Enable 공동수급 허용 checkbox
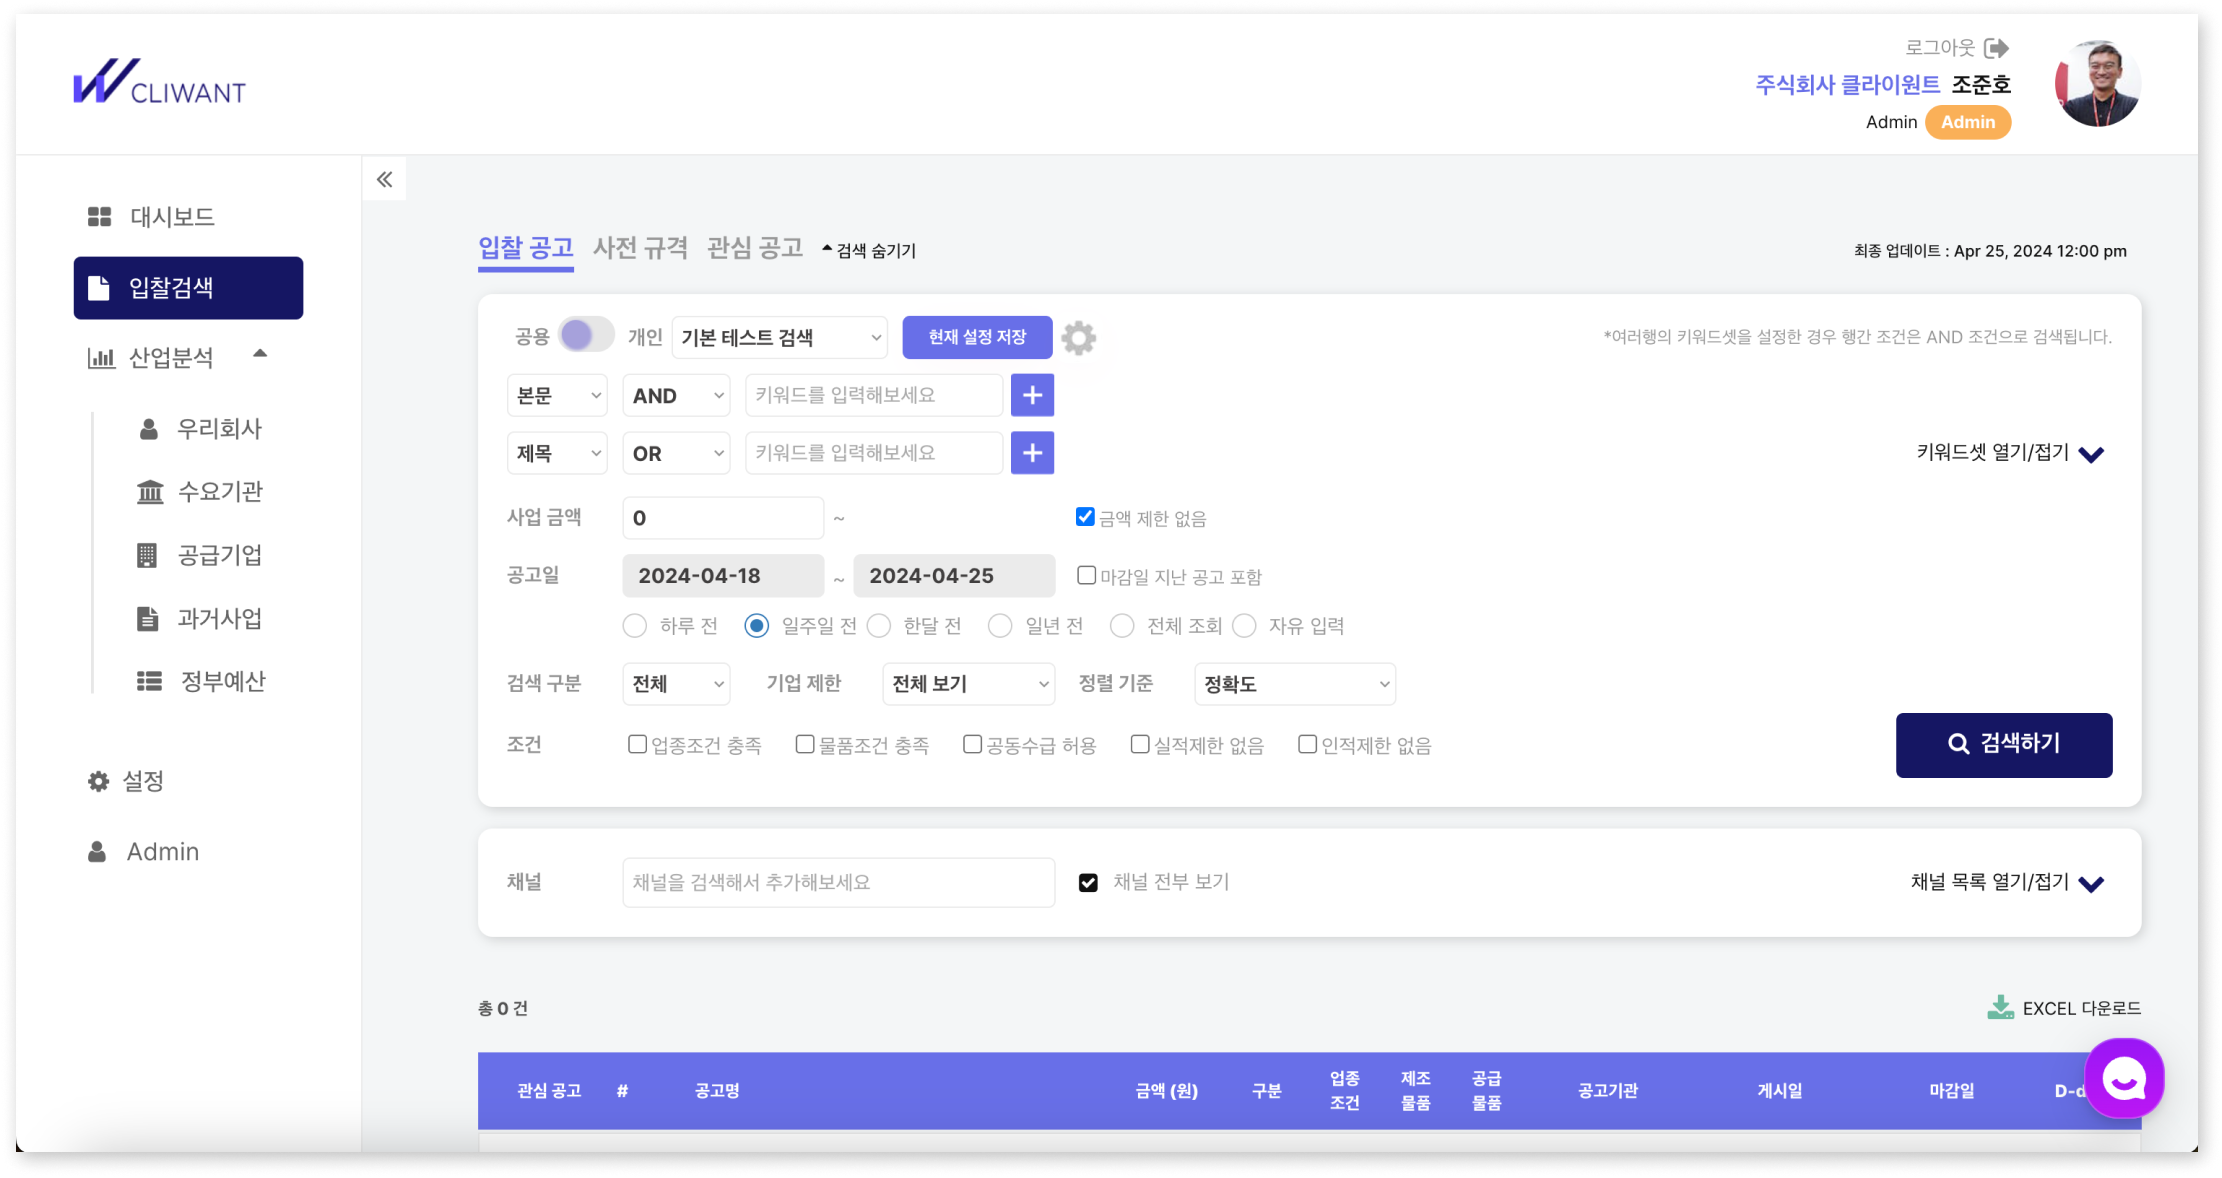This screenshot has width=2222, height=1178. coord(972,744)
